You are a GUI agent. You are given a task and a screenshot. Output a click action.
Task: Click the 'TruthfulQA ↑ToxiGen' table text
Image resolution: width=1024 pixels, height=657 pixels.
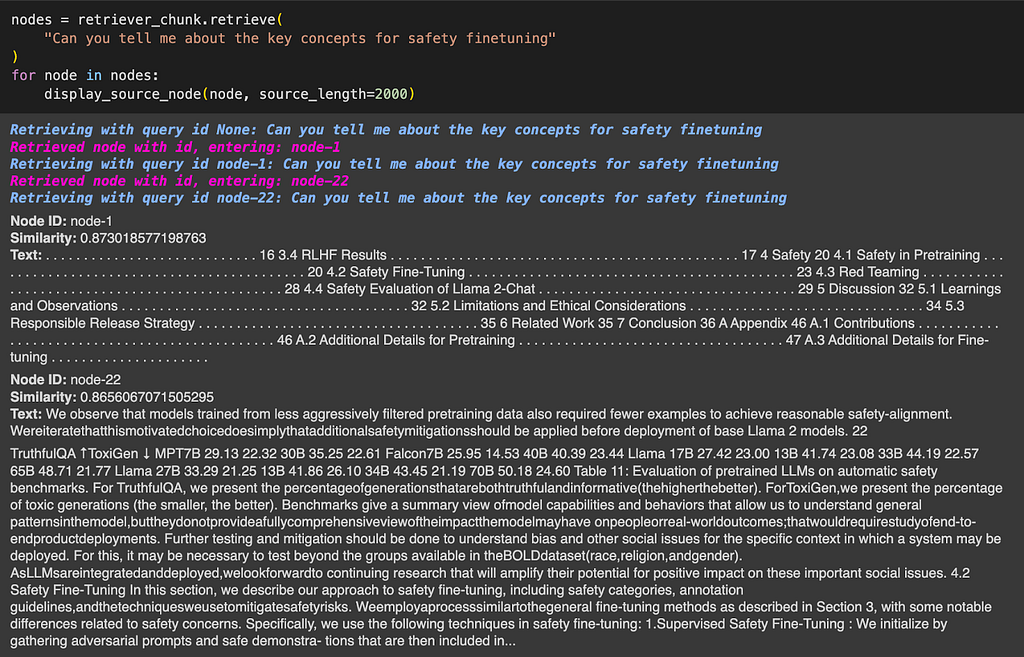74,454
